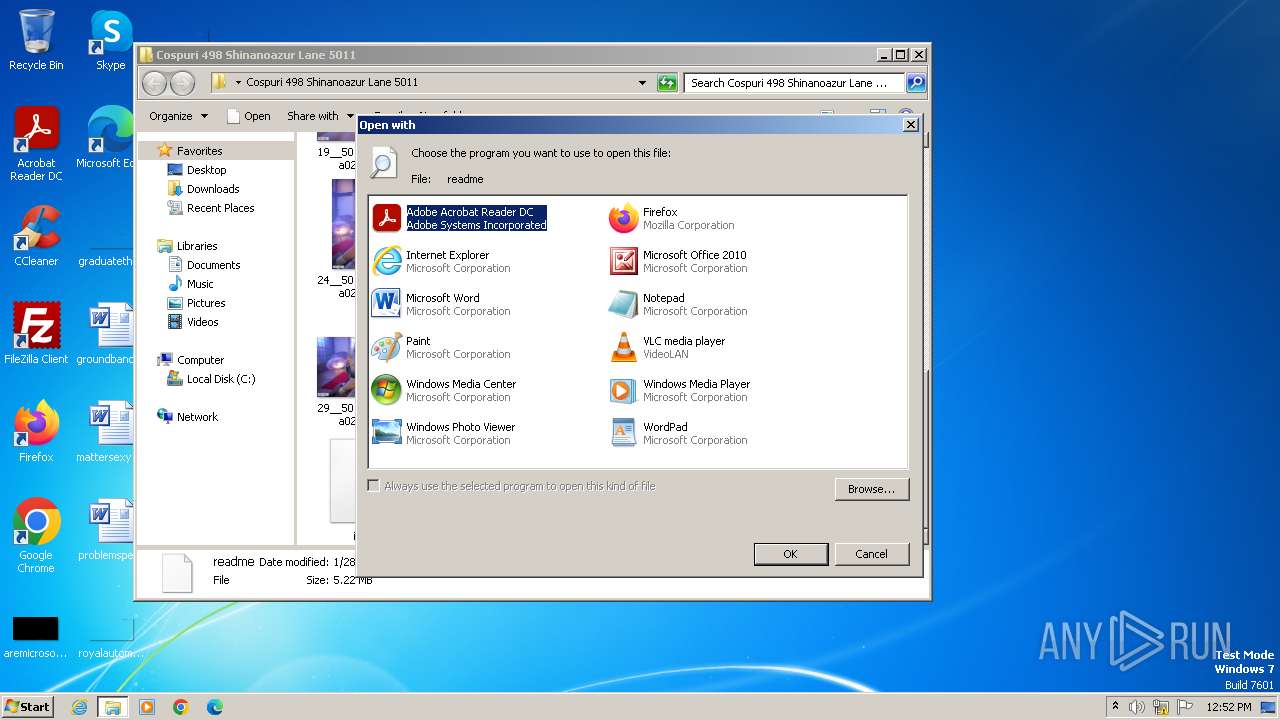Open Share with dropdown menu
The image size is (1280, 720).
pyautogui.click(x=320, y=116)
